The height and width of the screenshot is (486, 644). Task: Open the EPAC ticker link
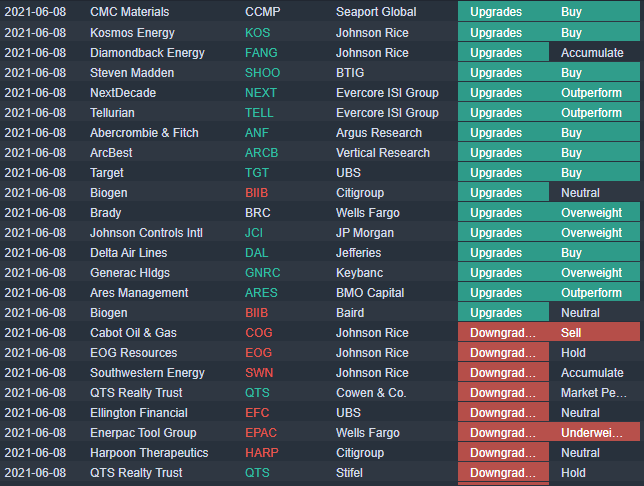coord(262,433)
